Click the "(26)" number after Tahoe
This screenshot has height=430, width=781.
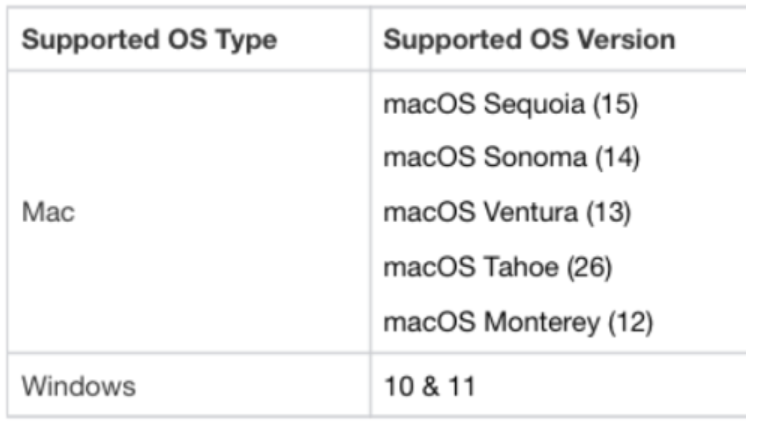coord(589,268)
